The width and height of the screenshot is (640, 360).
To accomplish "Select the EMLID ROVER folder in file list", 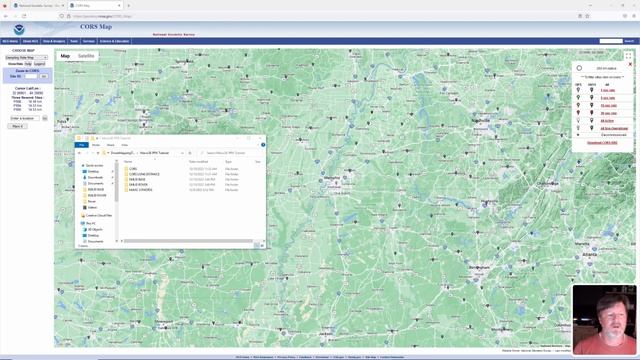I will coord(138,184).
